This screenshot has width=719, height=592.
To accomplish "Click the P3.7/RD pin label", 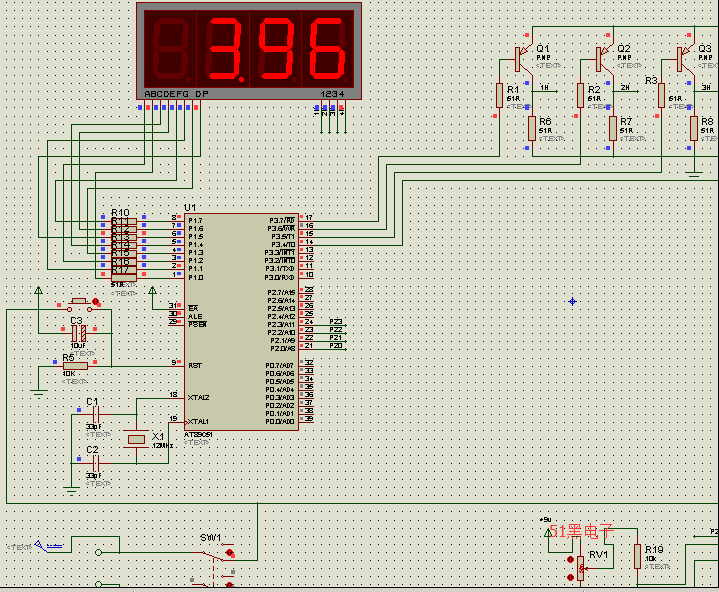I will pyautogui.click(x=282, y=221).
